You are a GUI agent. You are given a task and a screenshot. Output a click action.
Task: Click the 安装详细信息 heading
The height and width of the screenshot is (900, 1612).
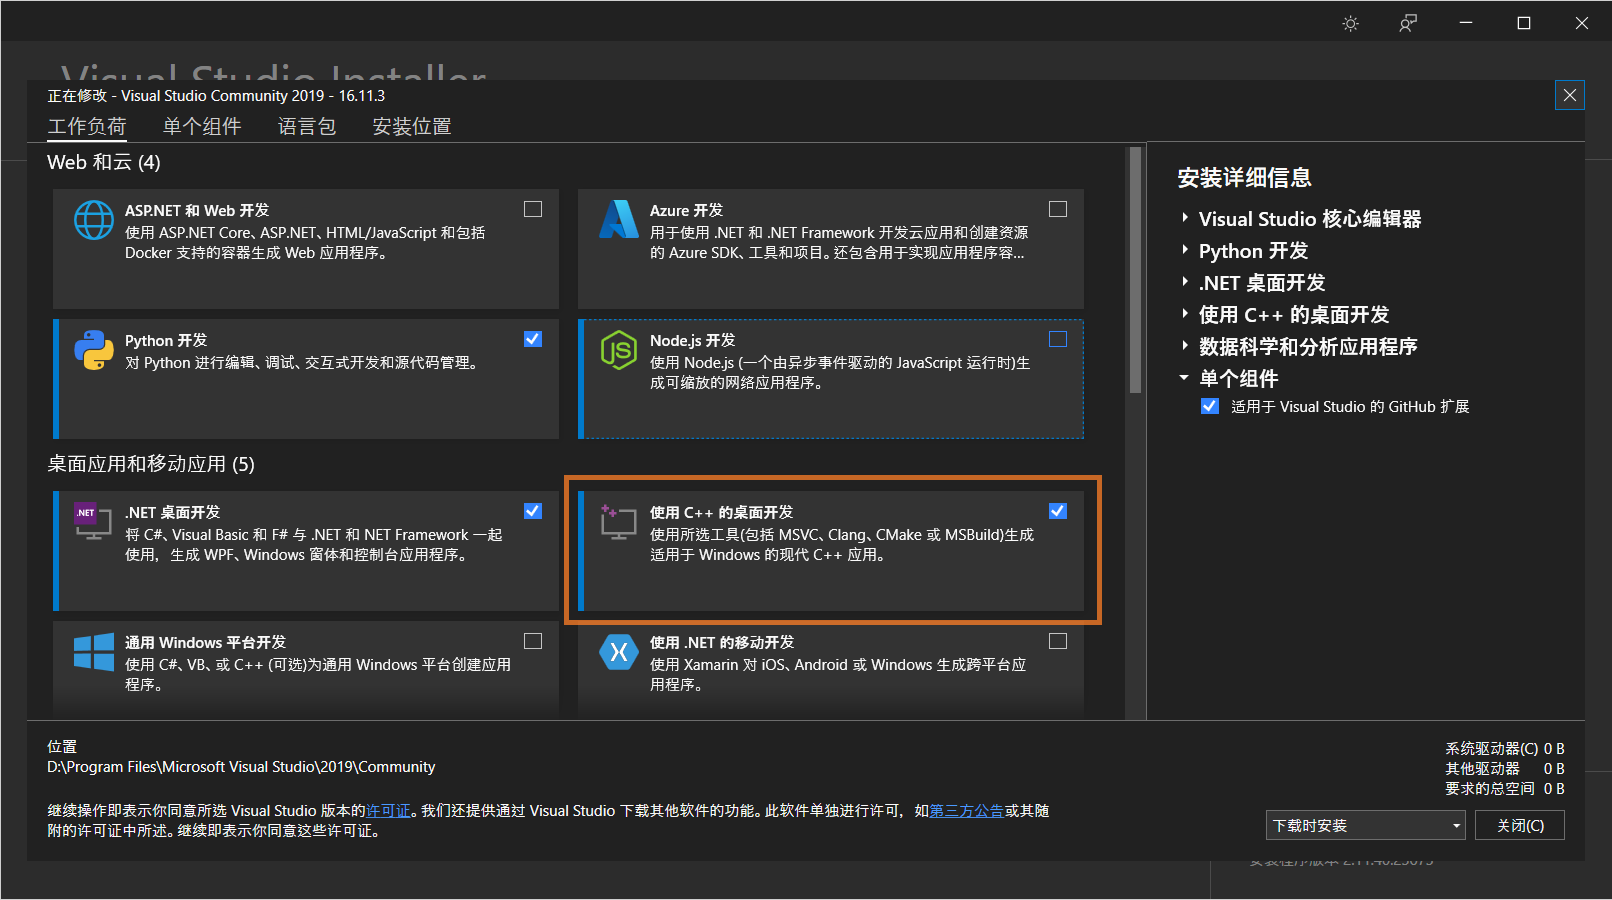point(1244,178)
